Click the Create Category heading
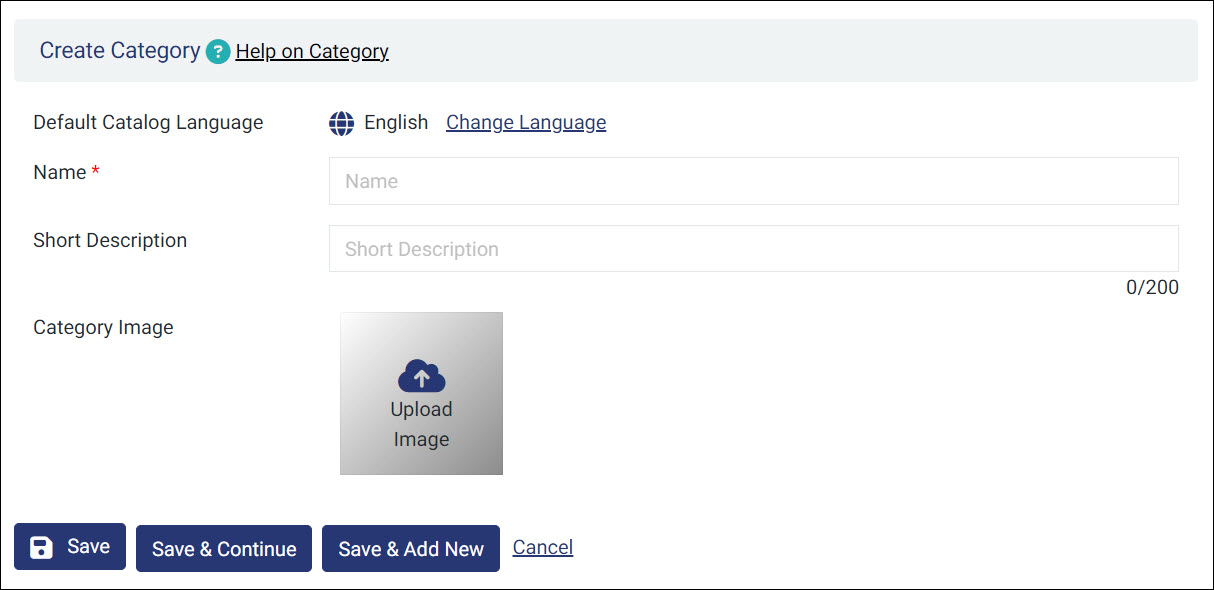1214x590 pixels. 120,50
